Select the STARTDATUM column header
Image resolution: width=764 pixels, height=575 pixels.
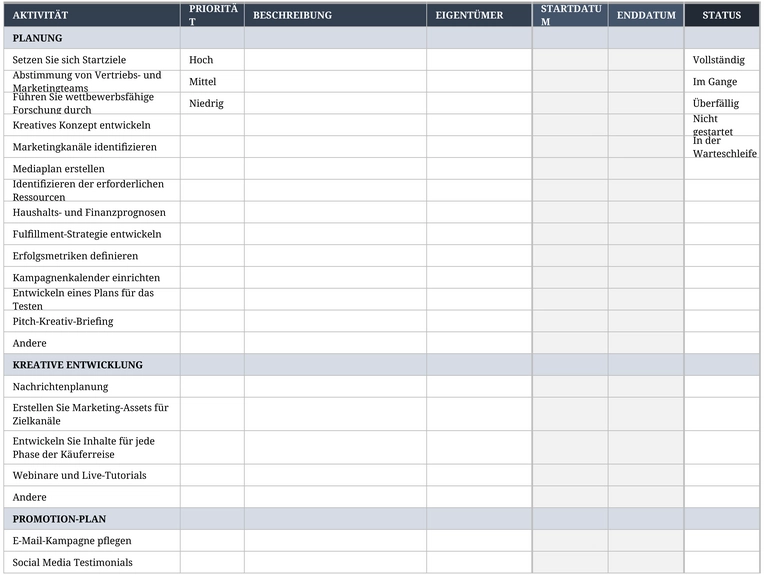coord(570,15)
